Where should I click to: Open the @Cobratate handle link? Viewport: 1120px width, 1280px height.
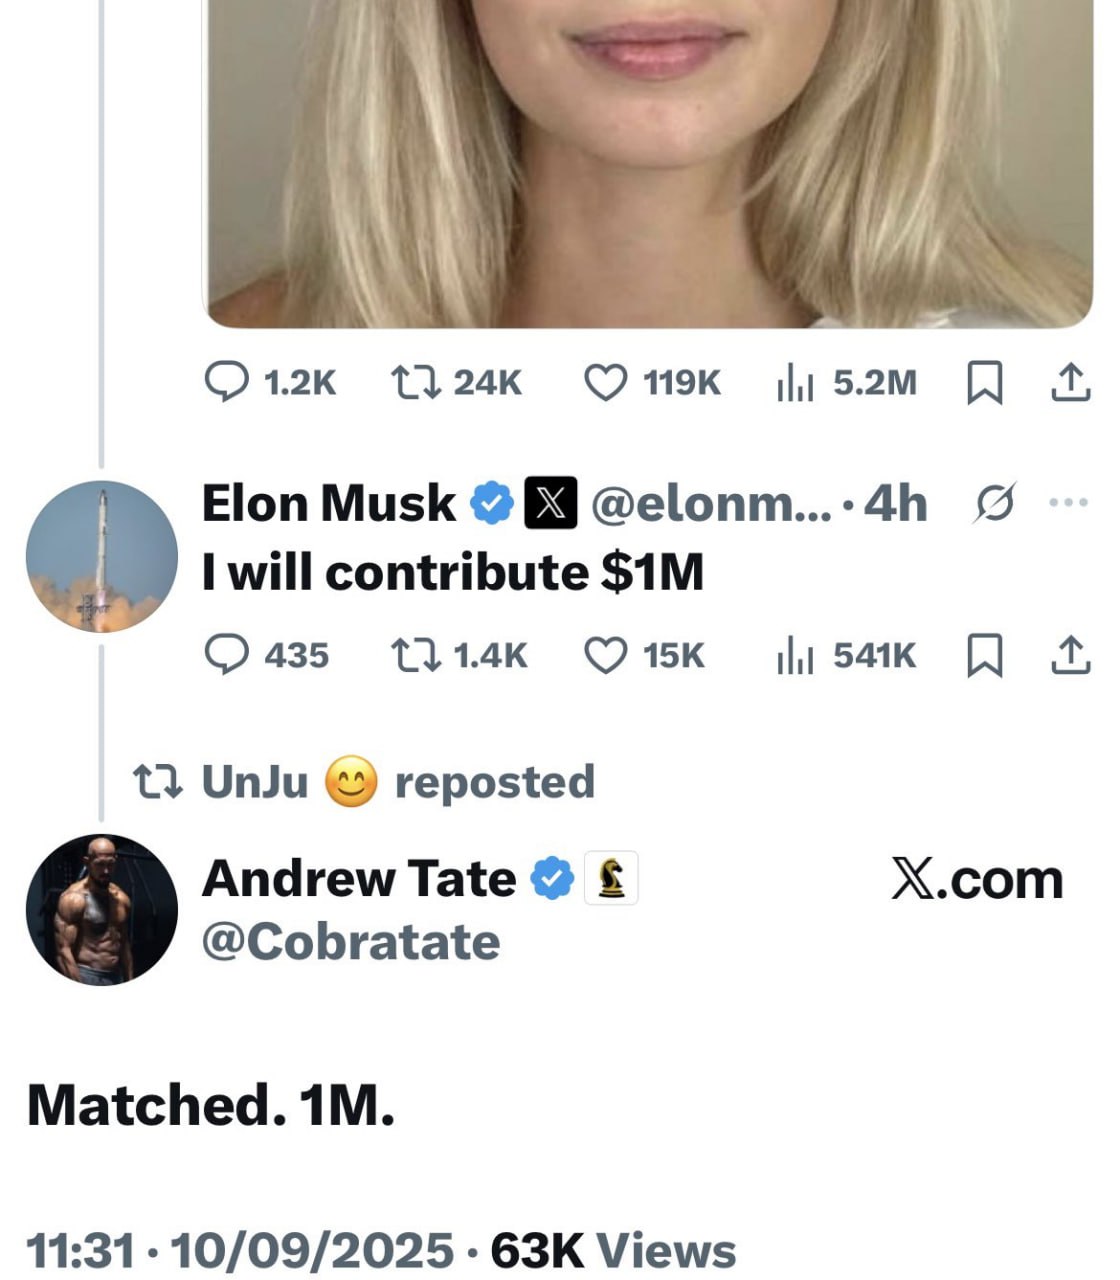coord(350,942)
